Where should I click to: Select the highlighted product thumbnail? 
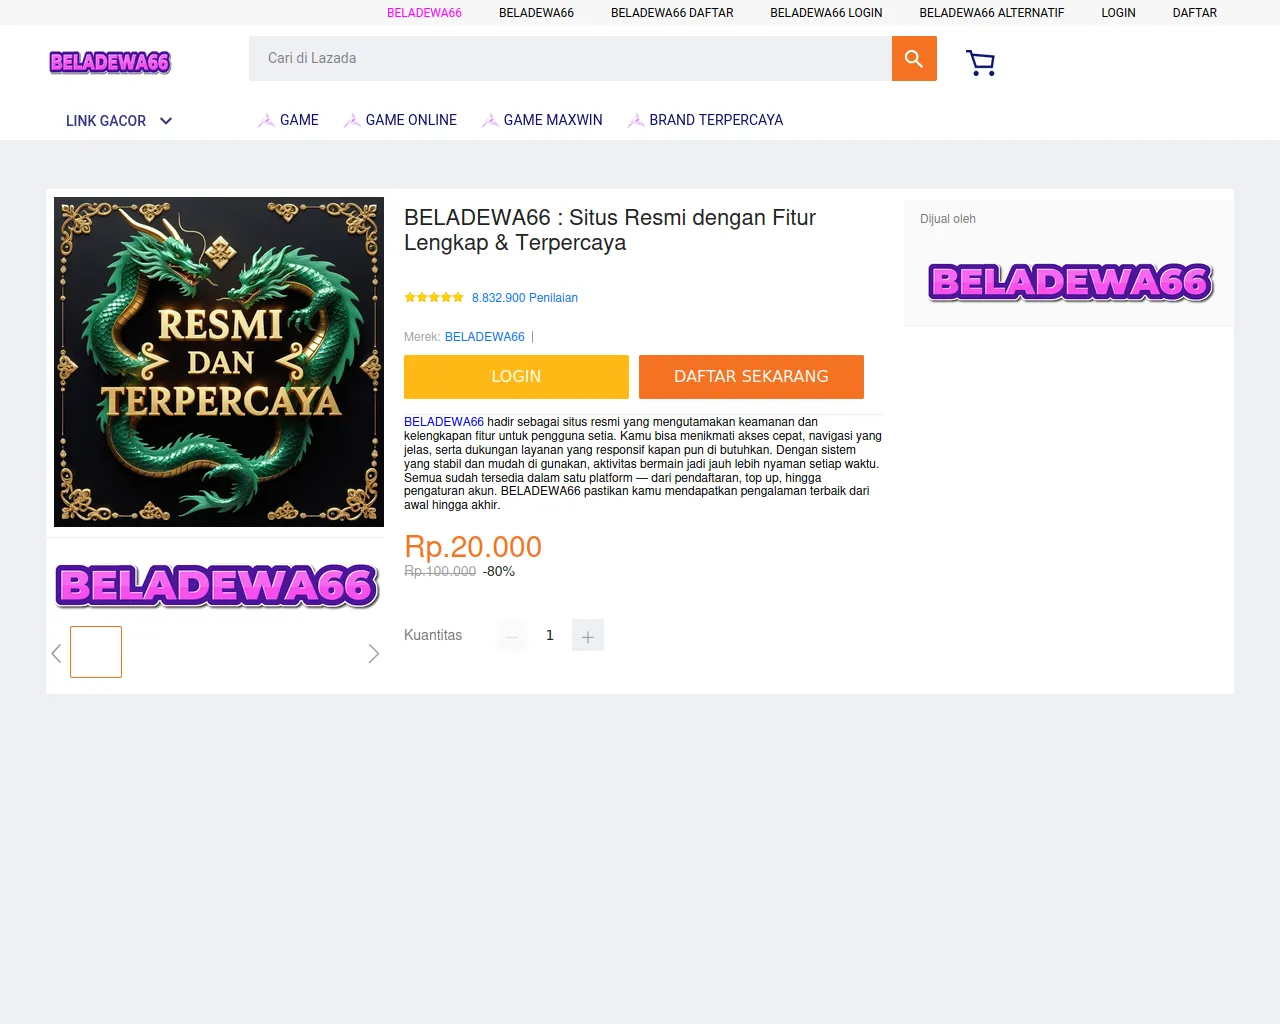(x=96, y=652)
